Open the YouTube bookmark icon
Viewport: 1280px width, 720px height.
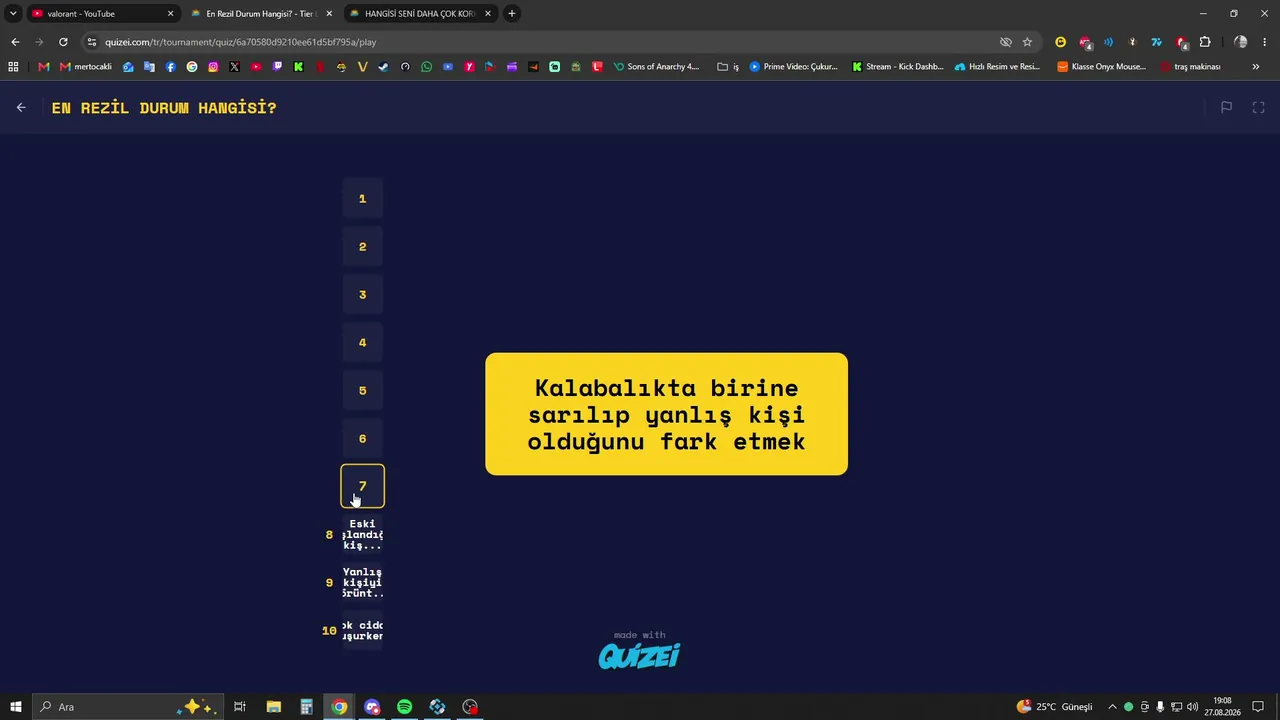coord(256,67)
